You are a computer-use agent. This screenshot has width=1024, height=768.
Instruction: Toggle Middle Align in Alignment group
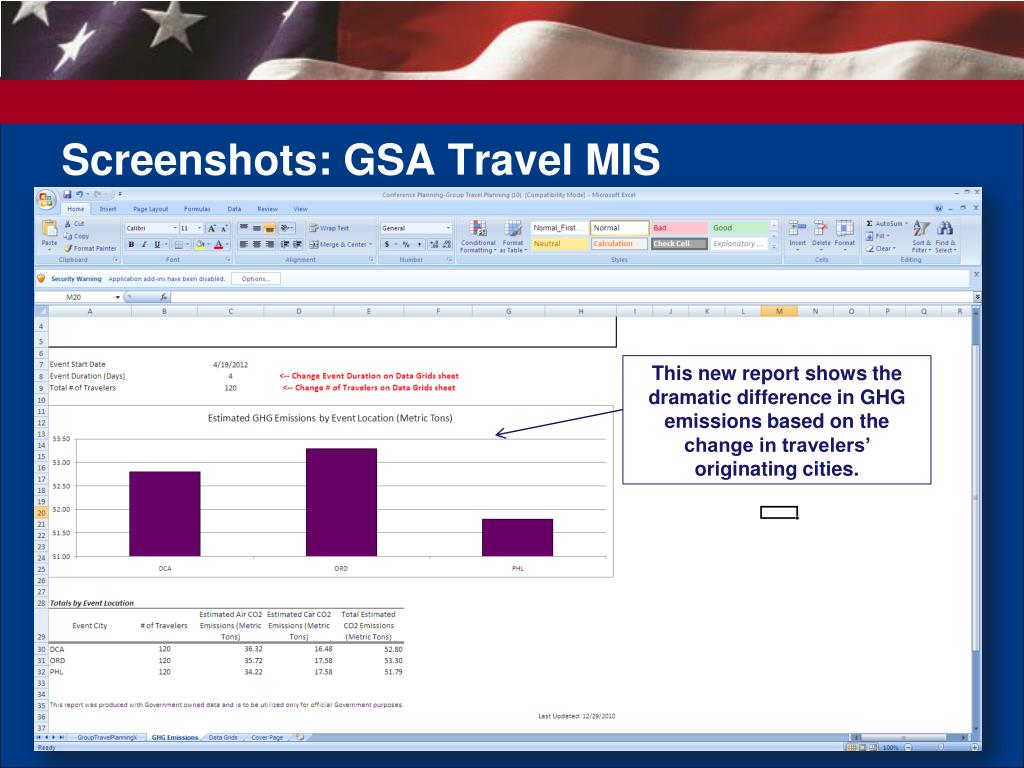pyautogui.click(x=257, y=228)
